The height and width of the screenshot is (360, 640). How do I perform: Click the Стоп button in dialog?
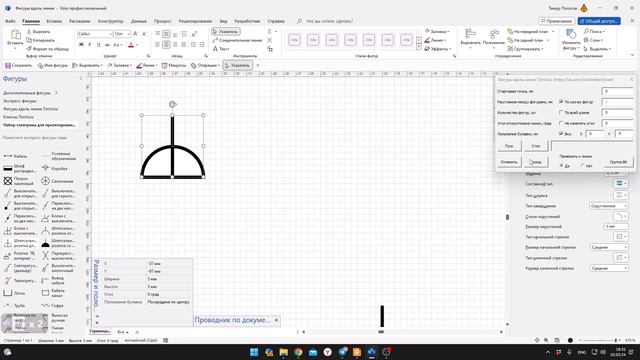point(536,146)
